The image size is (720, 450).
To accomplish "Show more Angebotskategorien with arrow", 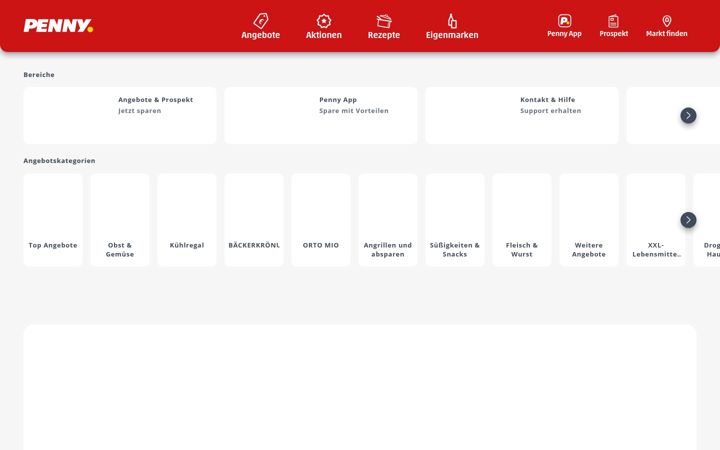I will pos(688,220).
